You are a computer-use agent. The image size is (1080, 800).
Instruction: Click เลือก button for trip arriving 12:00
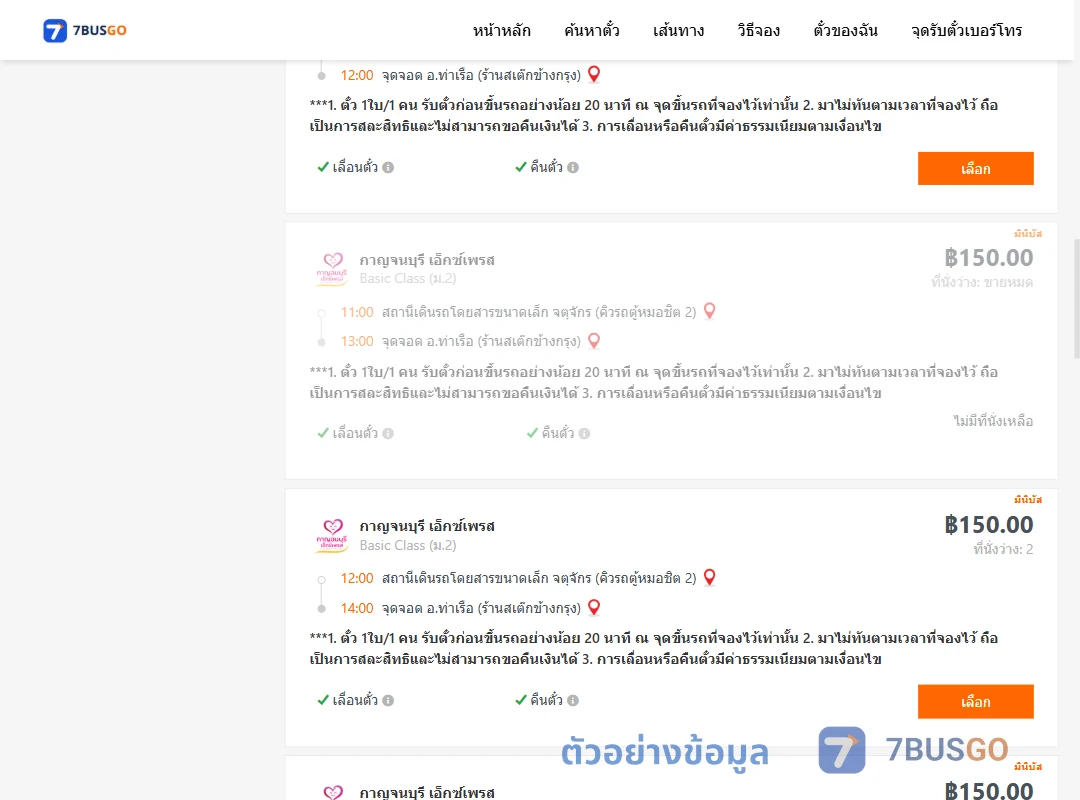(x=975, y=169)
